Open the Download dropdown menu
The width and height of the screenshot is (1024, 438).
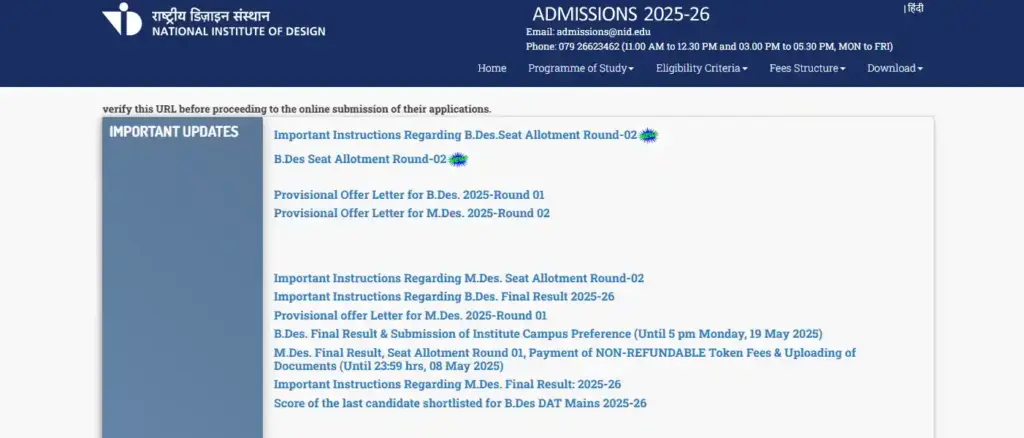pyautogui.click(x=894, y=68)
